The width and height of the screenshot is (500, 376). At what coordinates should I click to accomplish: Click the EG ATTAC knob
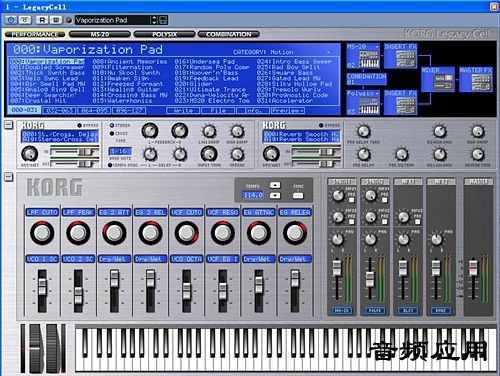[x=259, y=233]
